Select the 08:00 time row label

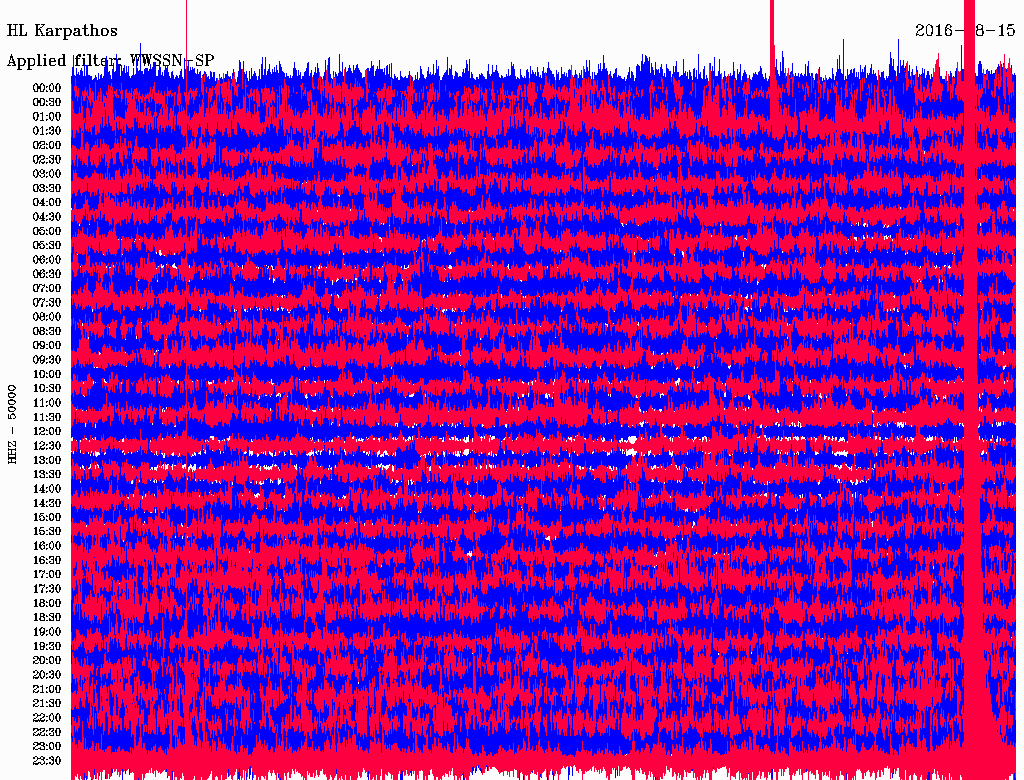pyautogui.click(x=47, y=317)
